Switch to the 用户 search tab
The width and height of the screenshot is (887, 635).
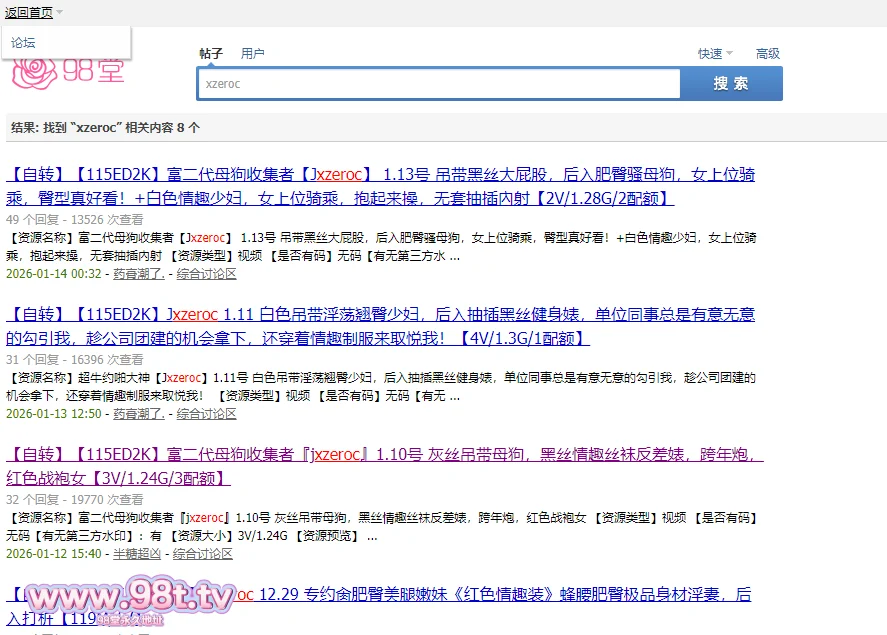click(253, 54)
